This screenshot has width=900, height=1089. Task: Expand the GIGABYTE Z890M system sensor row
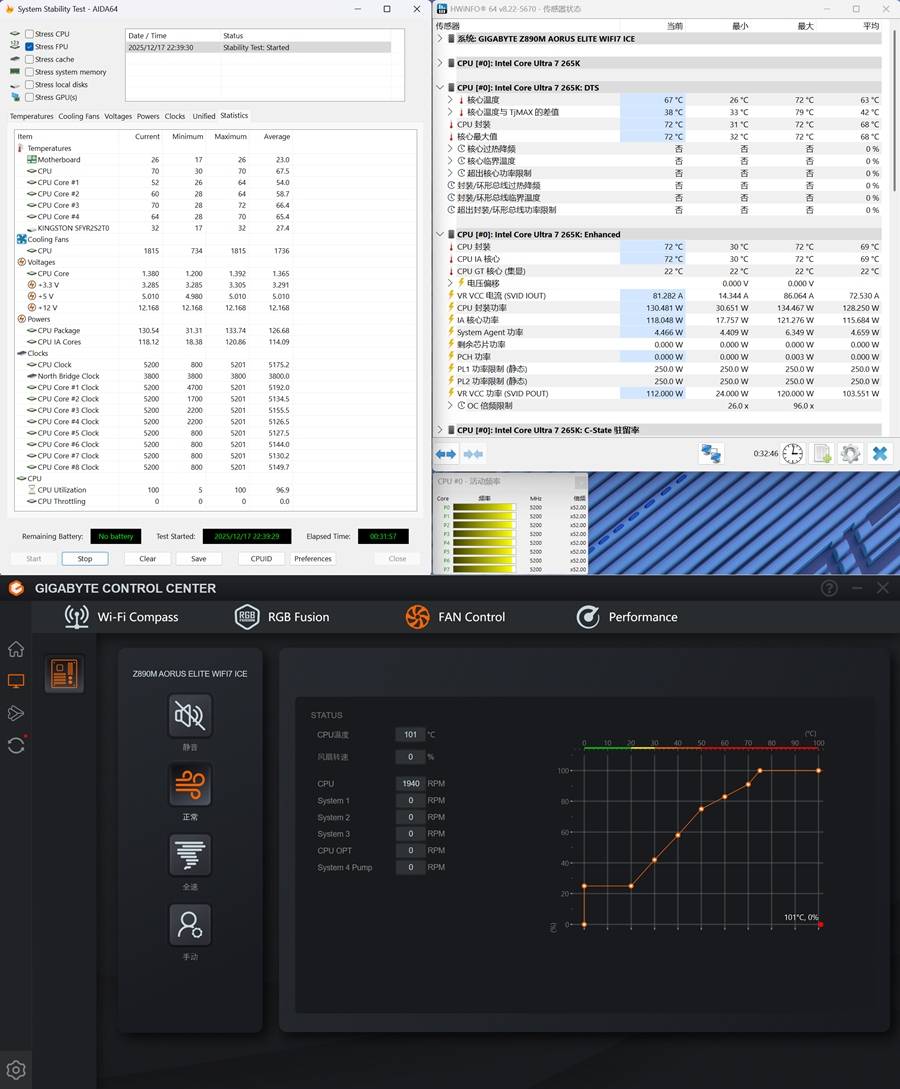coord(440,39)
